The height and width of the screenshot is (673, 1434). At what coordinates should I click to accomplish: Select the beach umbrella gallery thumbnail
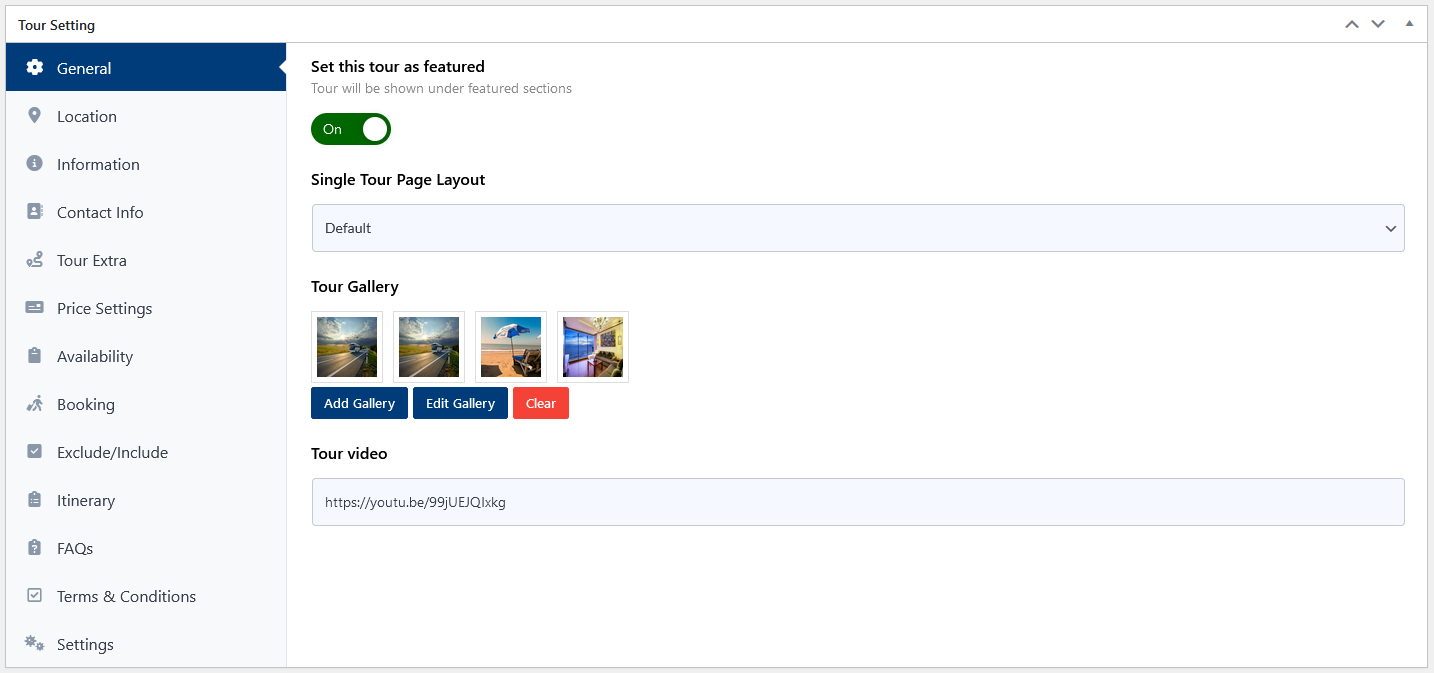pyautogui.click(x=511, y=347)
